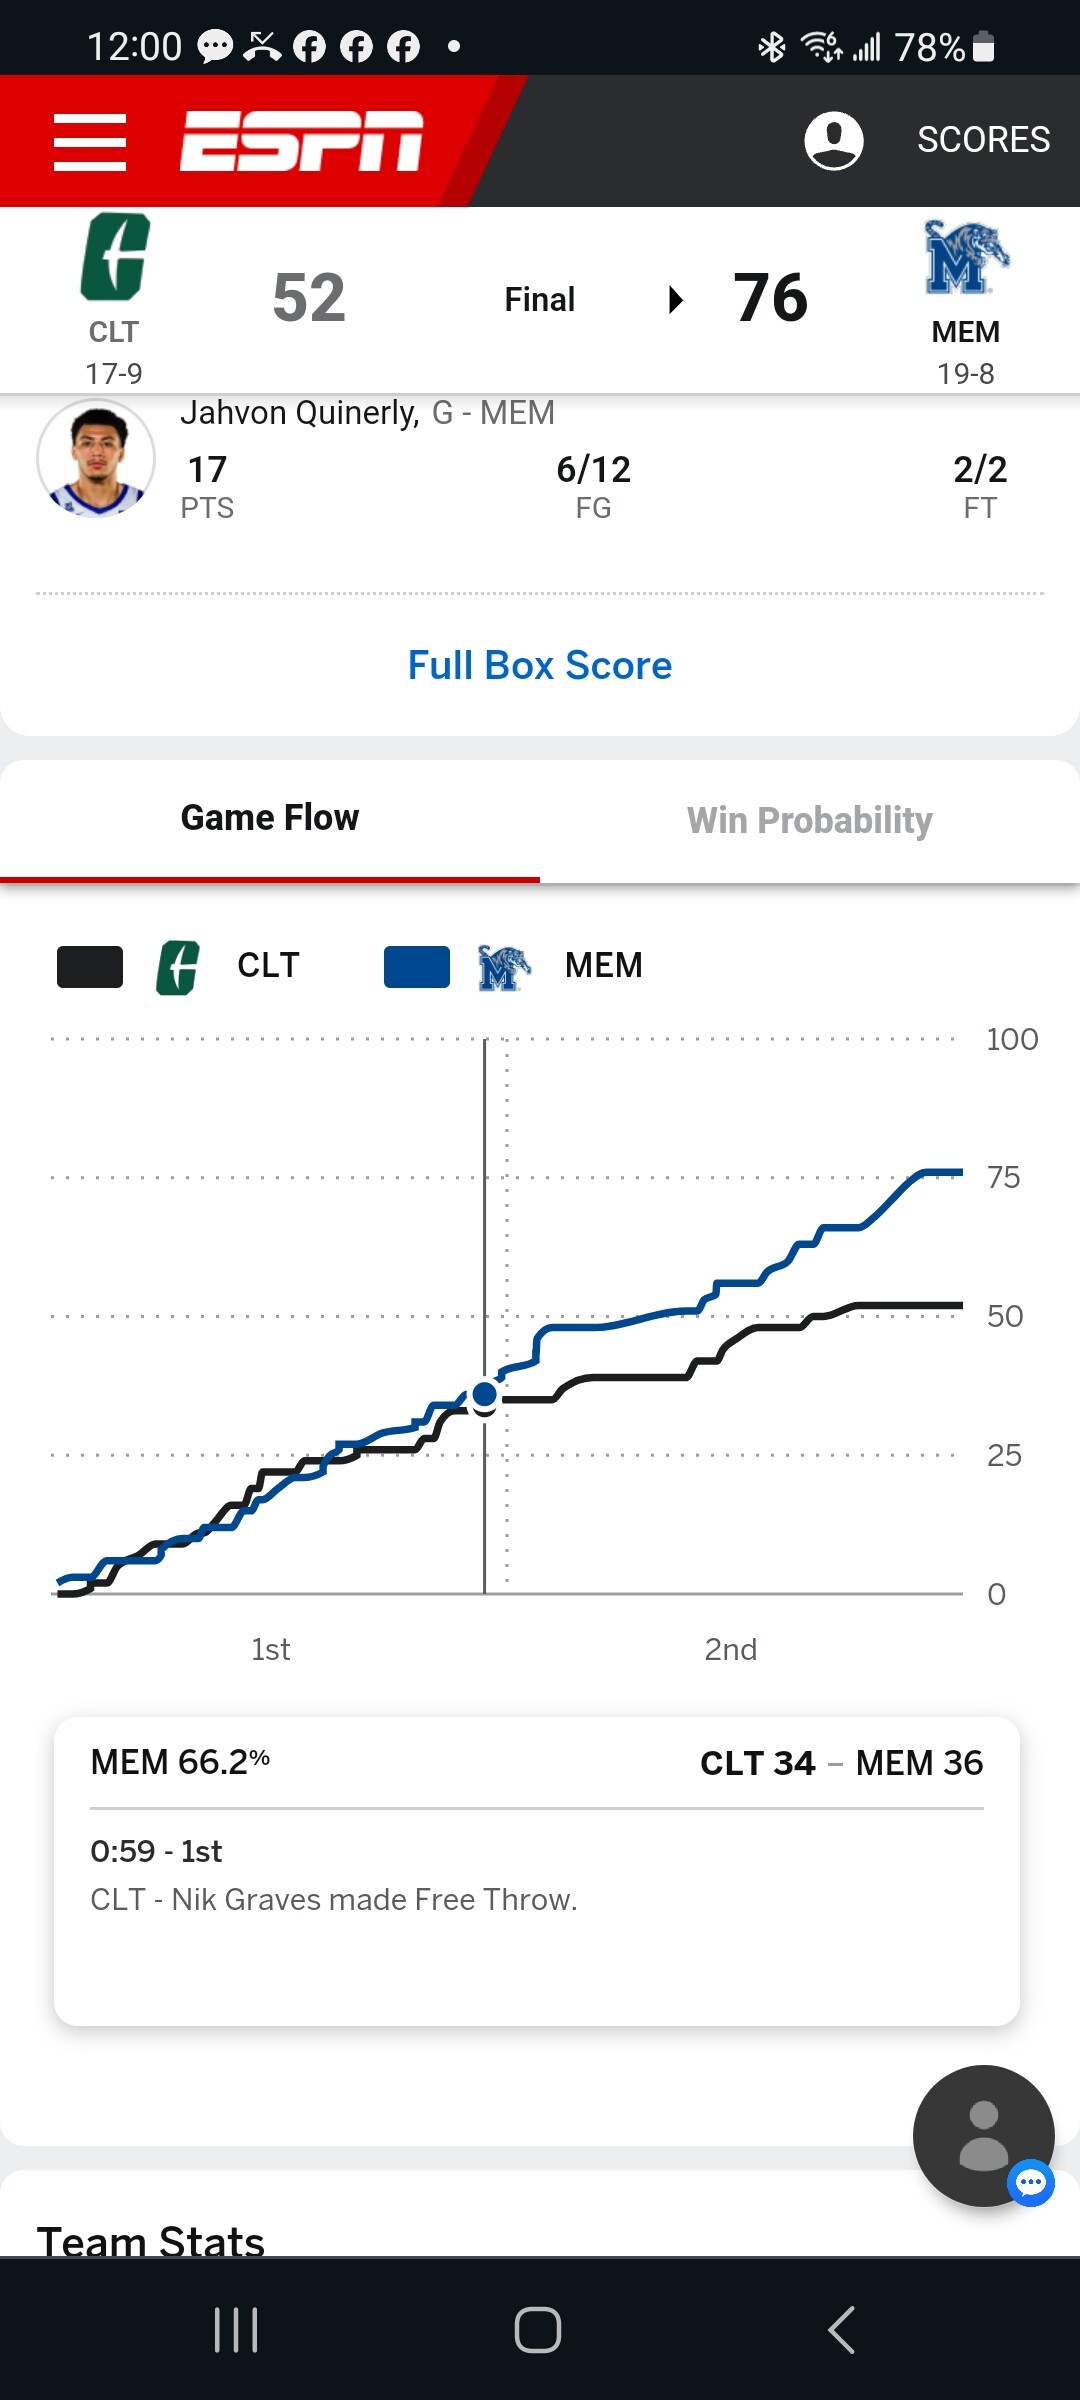Tap the ESPN logo
1080x2400 pixels.
301,141
